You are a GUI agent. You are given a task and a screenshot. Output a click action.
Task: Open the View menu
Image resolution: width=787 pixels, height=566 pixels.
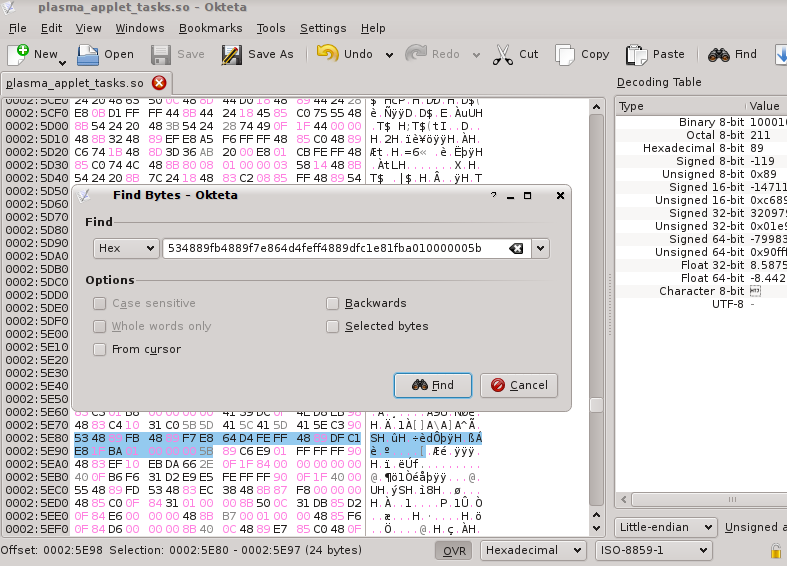coord(88,28)
